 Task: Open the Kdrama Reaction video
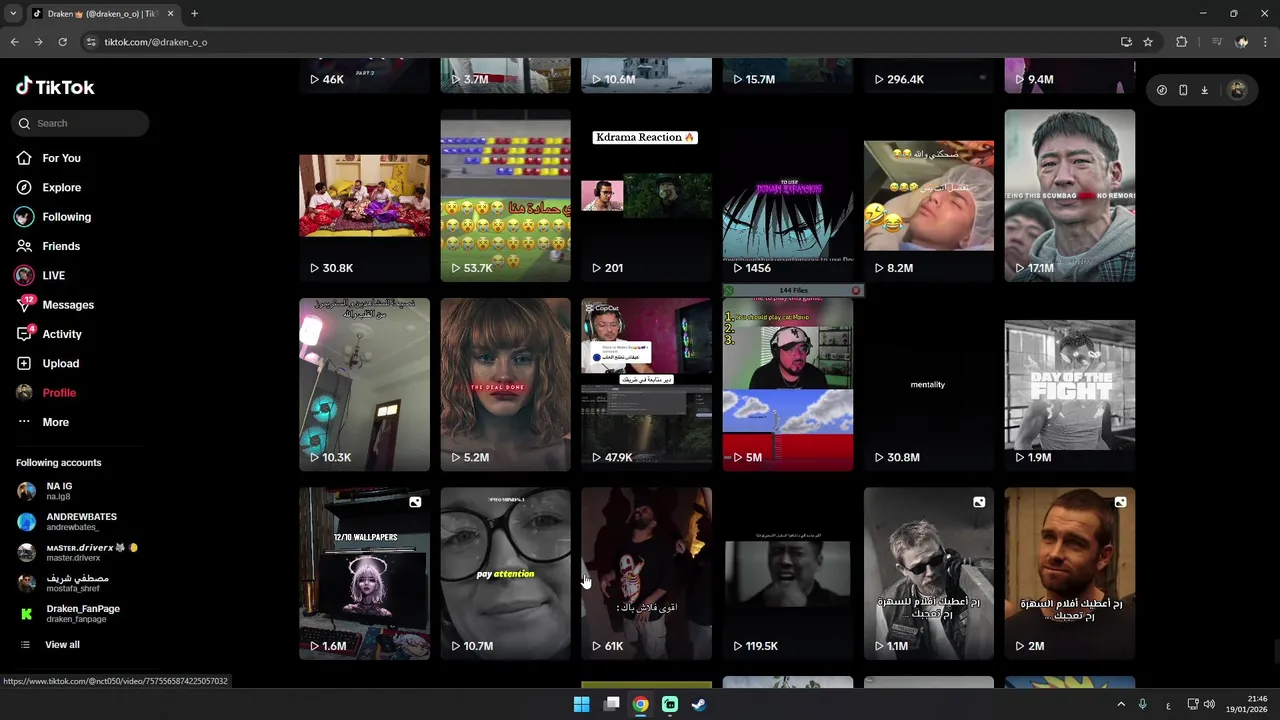(646, 196)
